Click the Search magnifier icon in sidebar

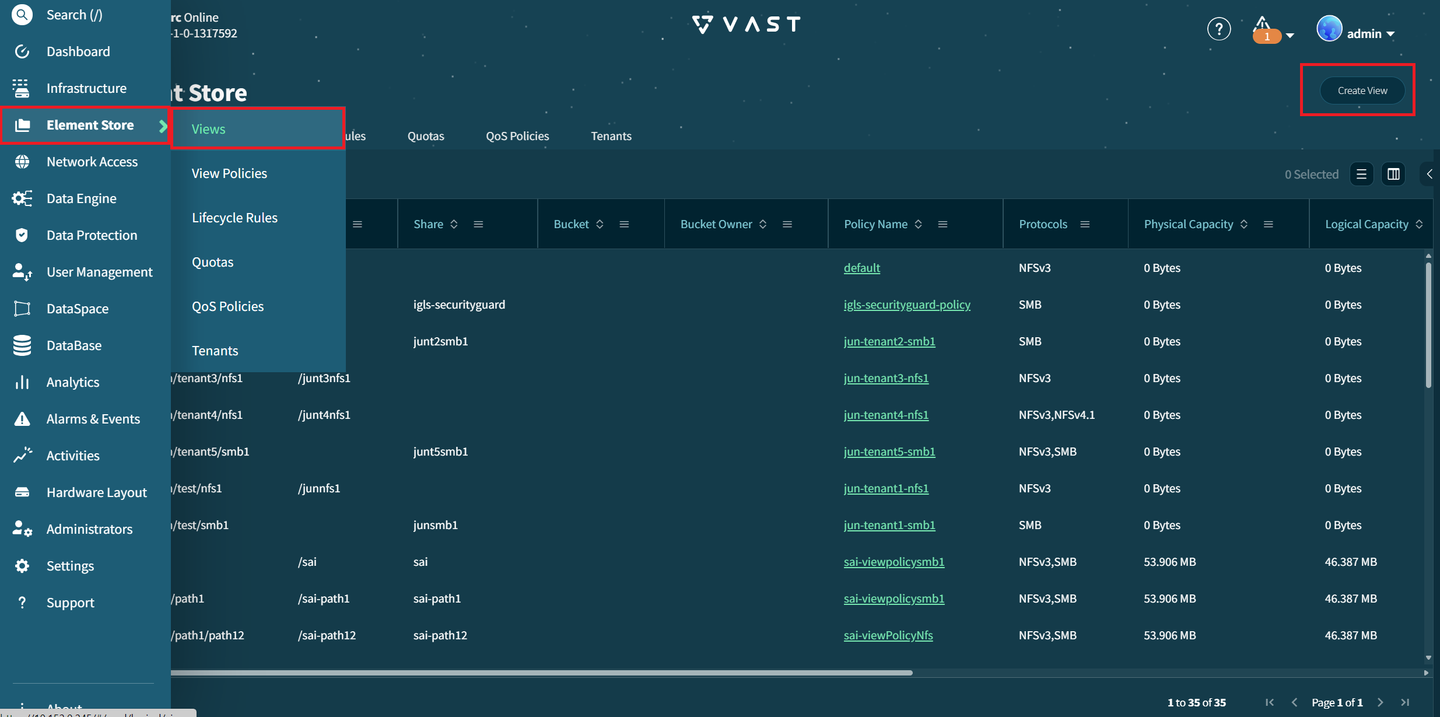point(22,14)
